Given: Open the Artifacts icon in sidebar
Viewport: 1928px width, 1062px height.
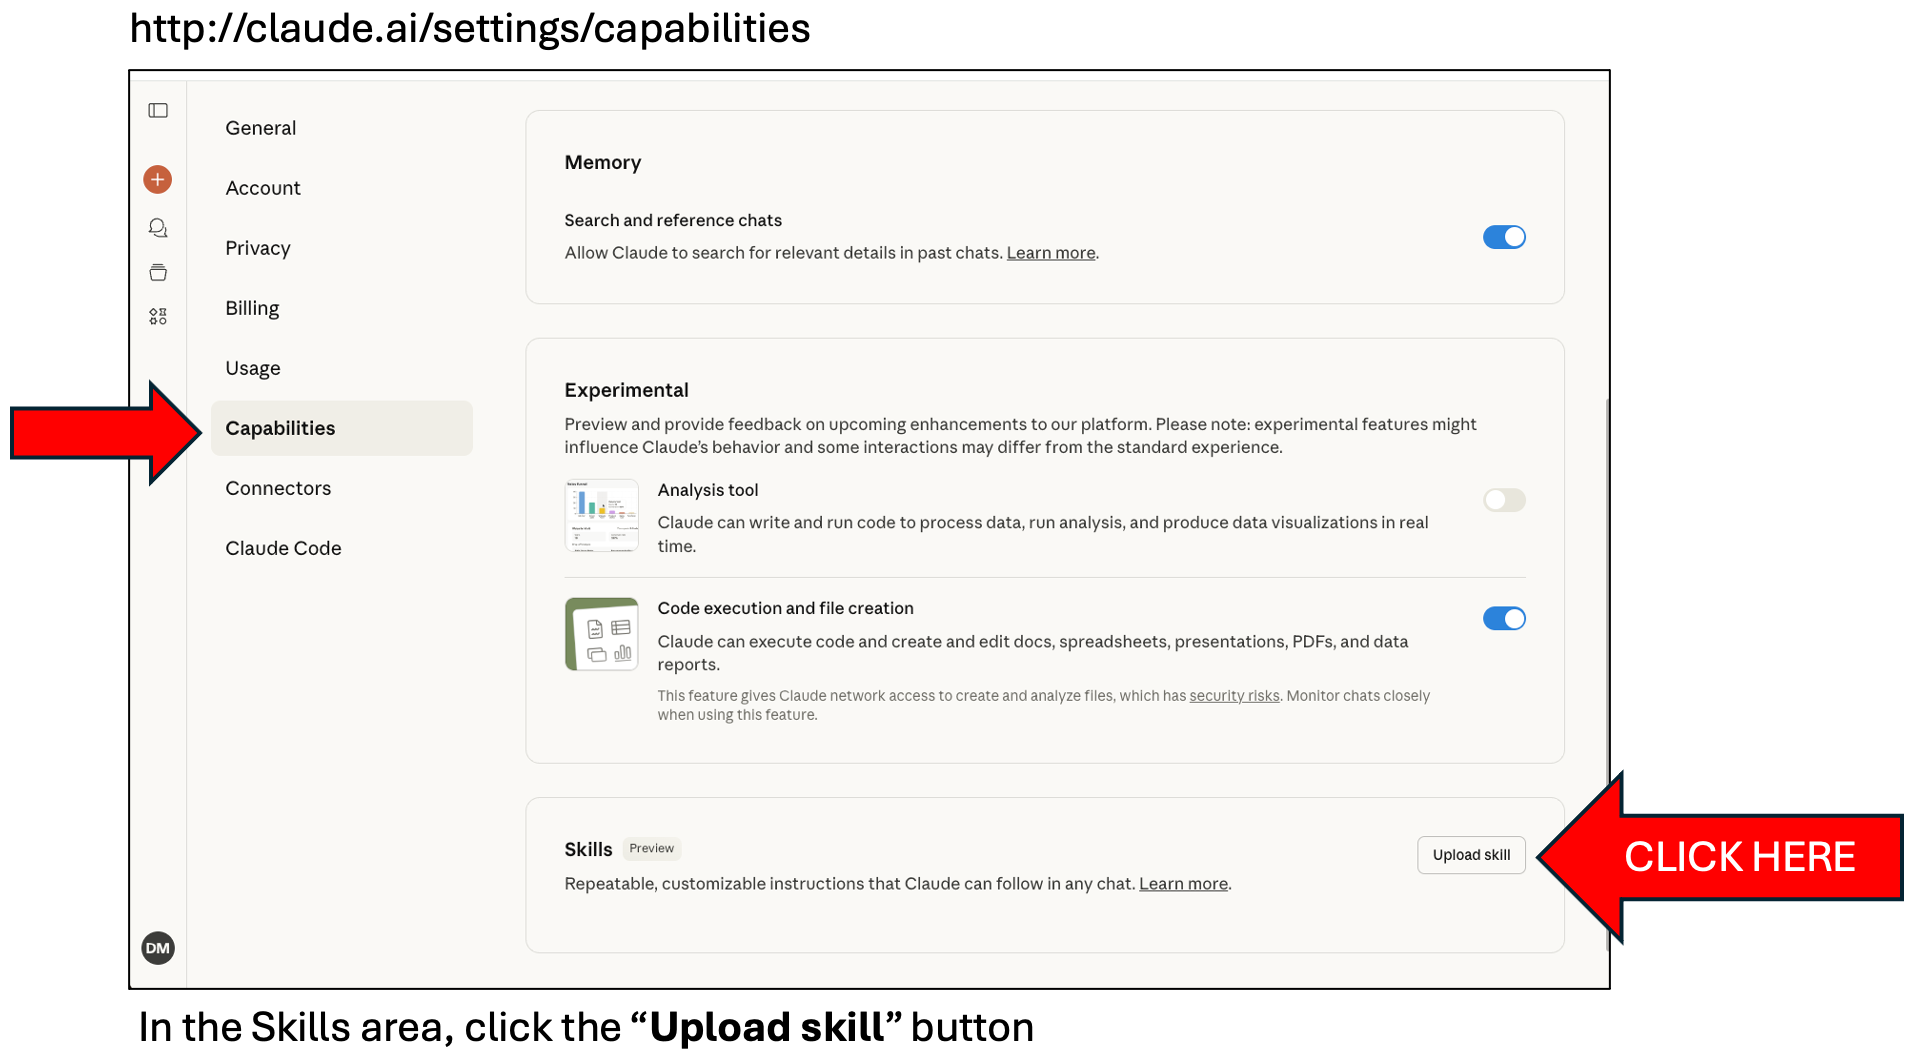Looking at the screenshot, I should pos(158,317).
